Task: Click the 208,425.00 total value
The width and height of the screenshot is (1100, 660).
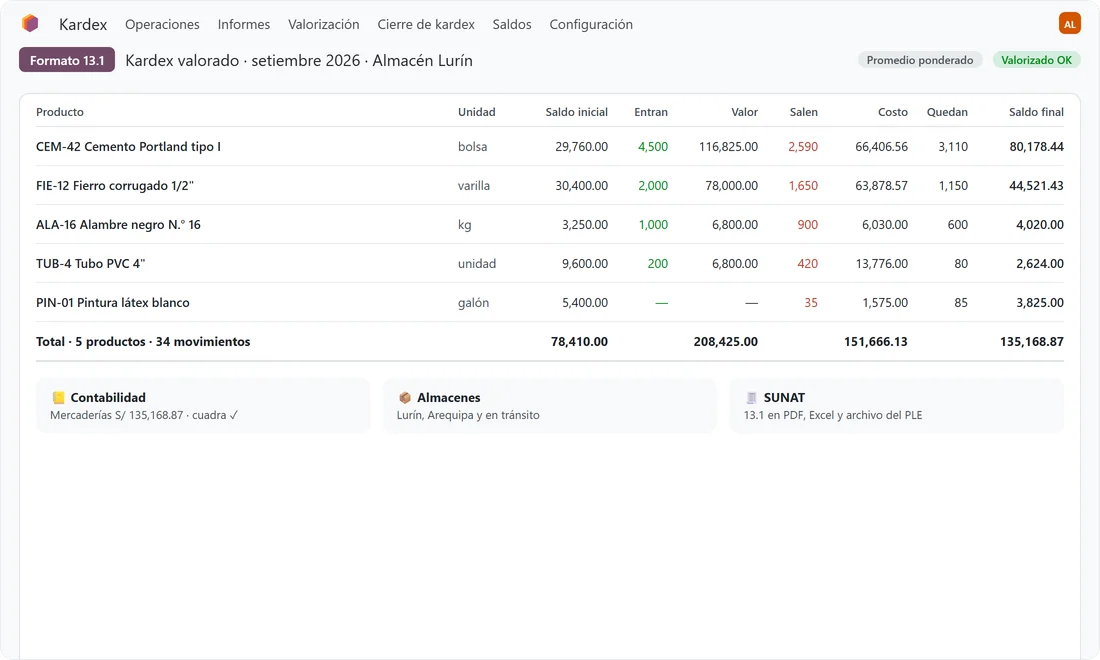Action: [725, 342]
